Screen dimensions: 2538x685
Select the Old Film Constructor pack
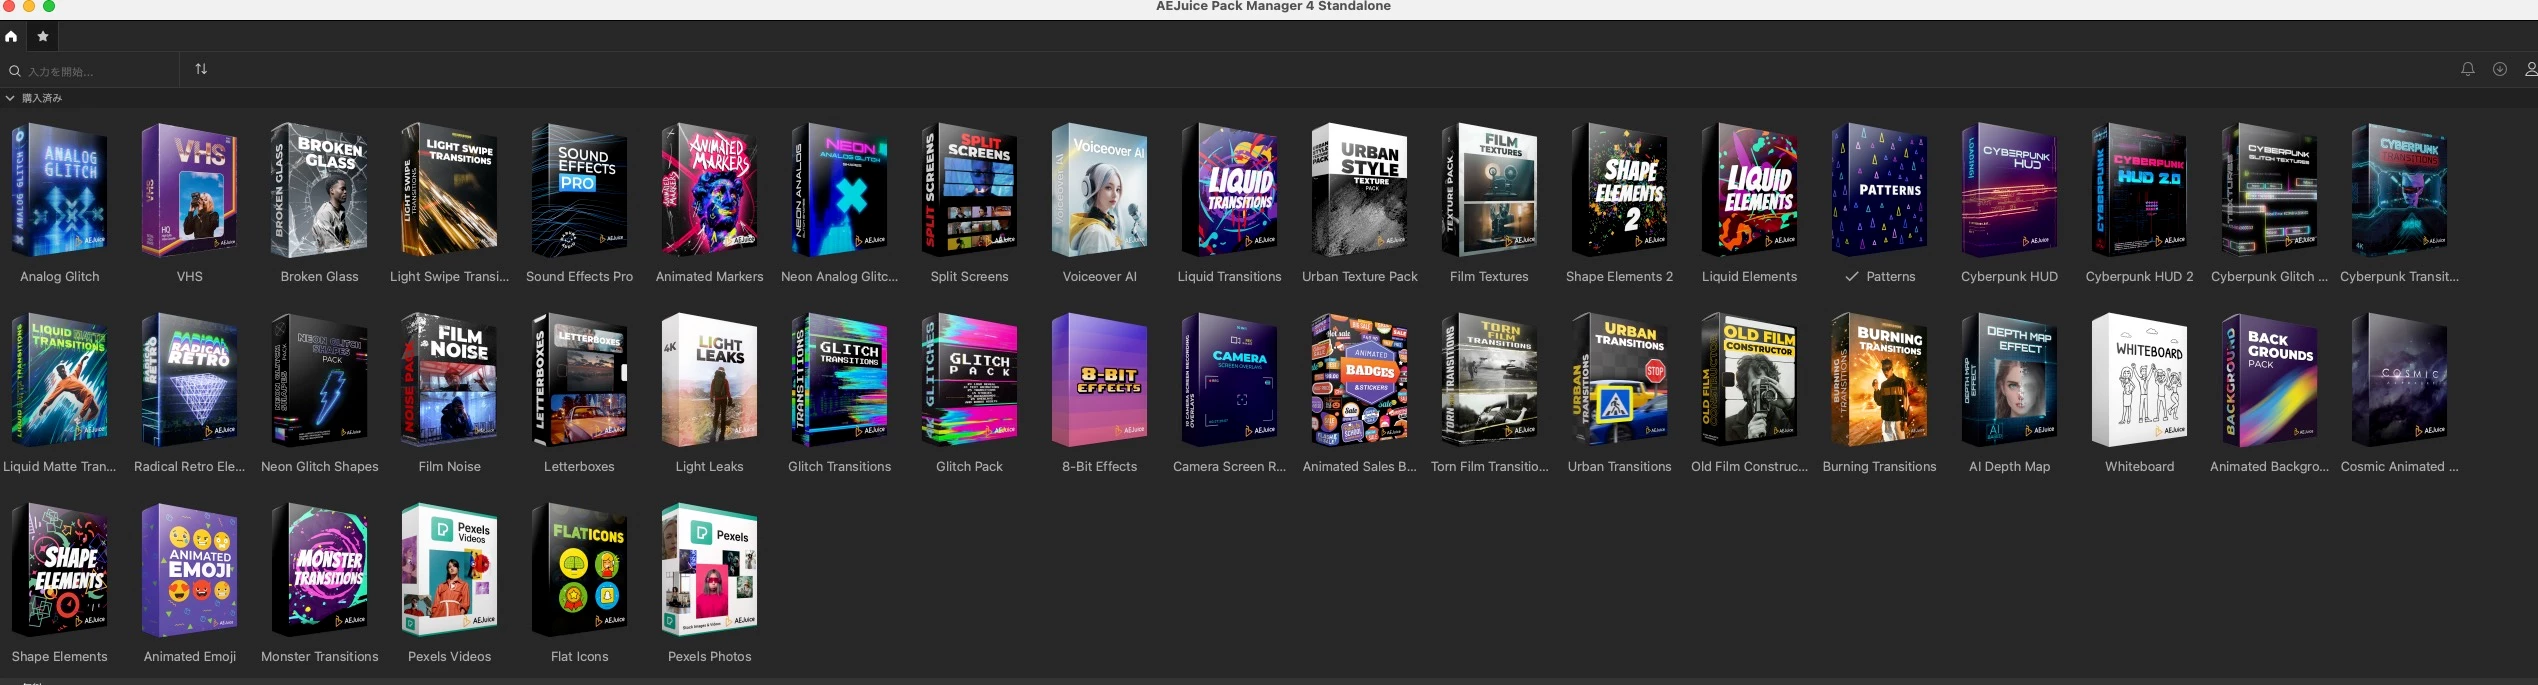pyautogui.click(x=1750, y=380)
